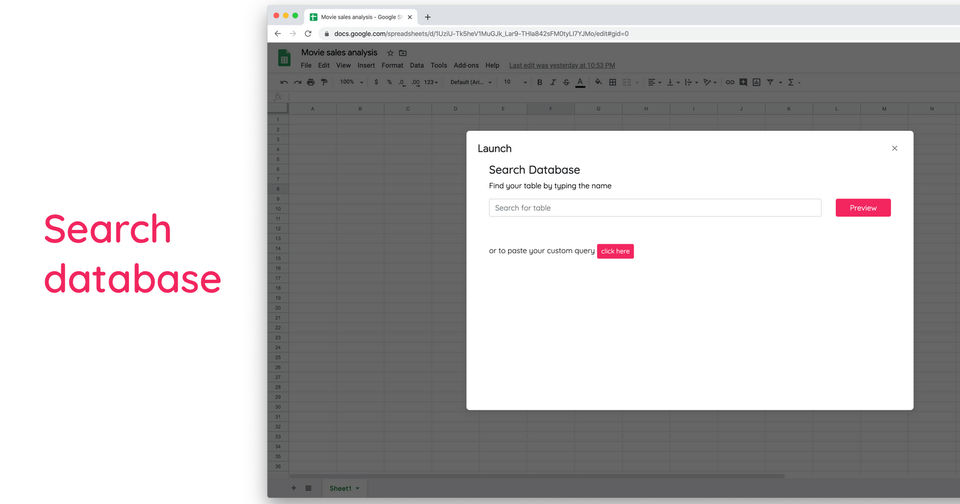Screen dimensions: 960x504
Task: Open the vertical align dropdown
Action: [x=673, y=82]
